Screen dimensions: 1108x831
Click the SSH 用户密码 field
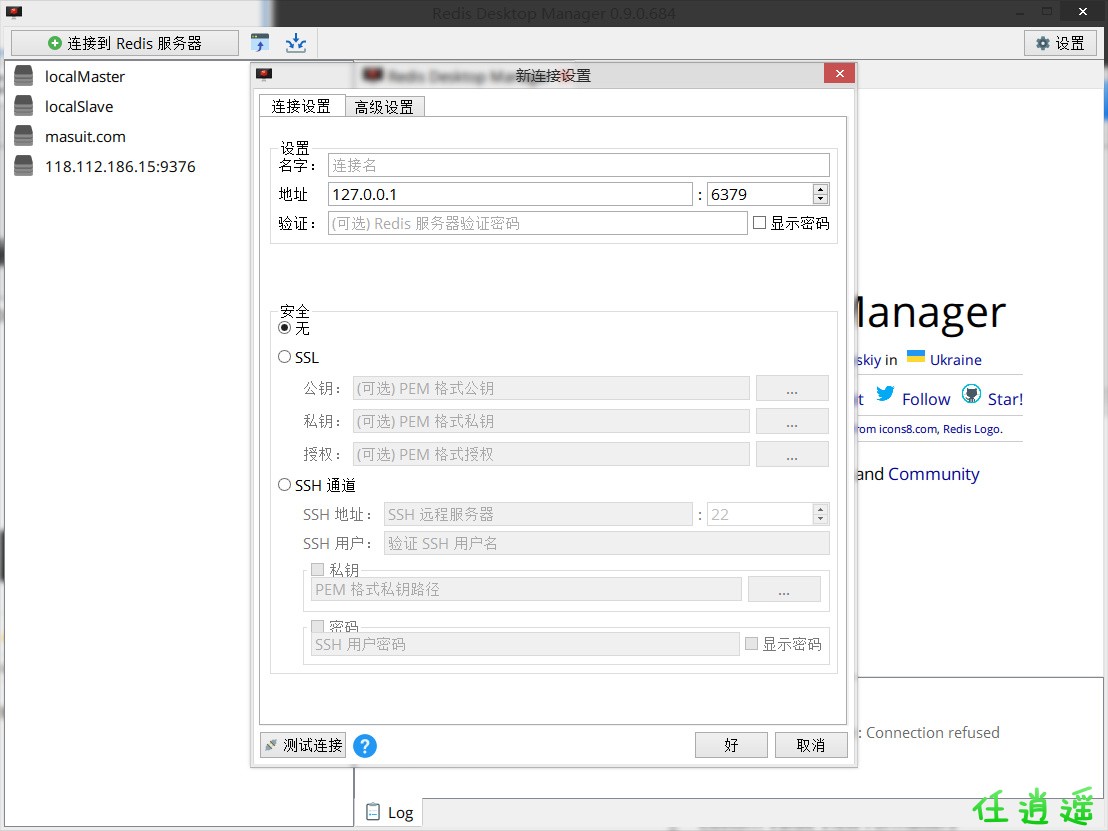[526, 644]
